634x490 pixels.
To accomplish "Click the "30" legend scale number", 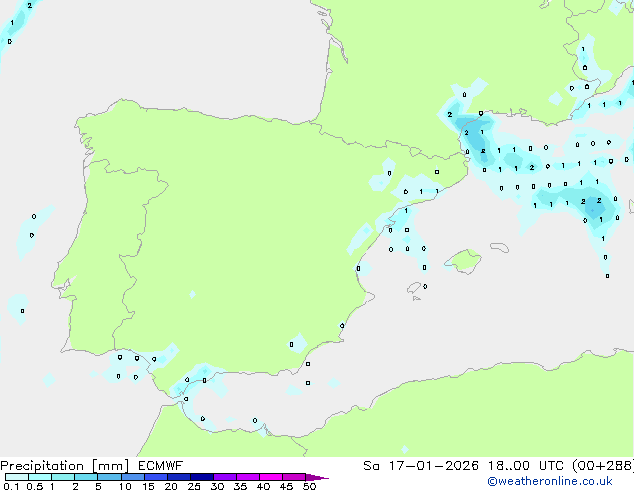I will tap(217, 486).
